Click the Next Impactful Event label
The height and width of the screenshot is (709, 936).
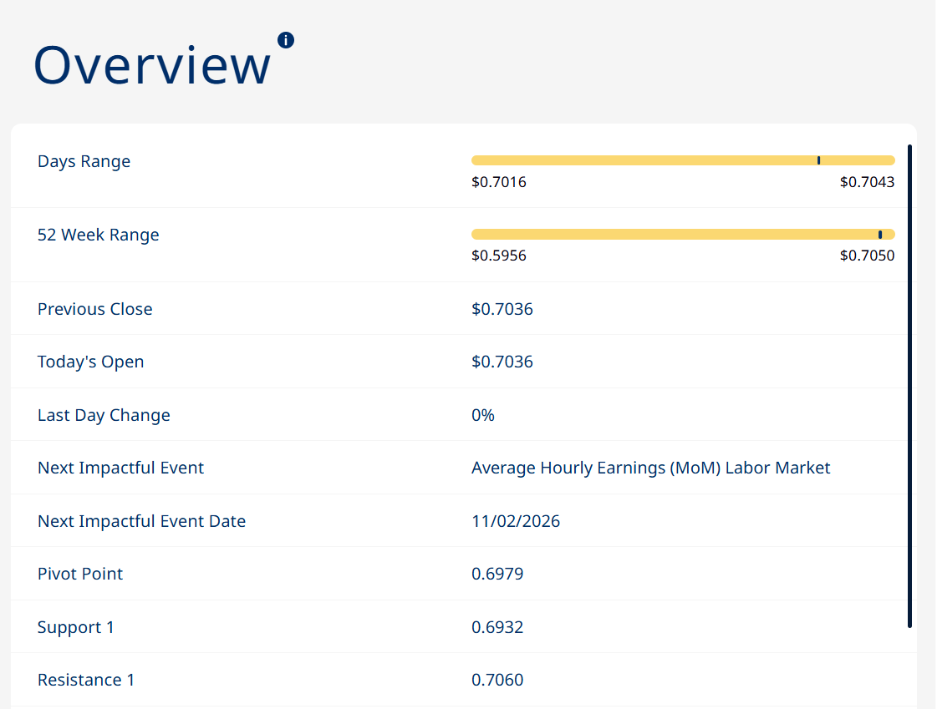tap(121, 468)
